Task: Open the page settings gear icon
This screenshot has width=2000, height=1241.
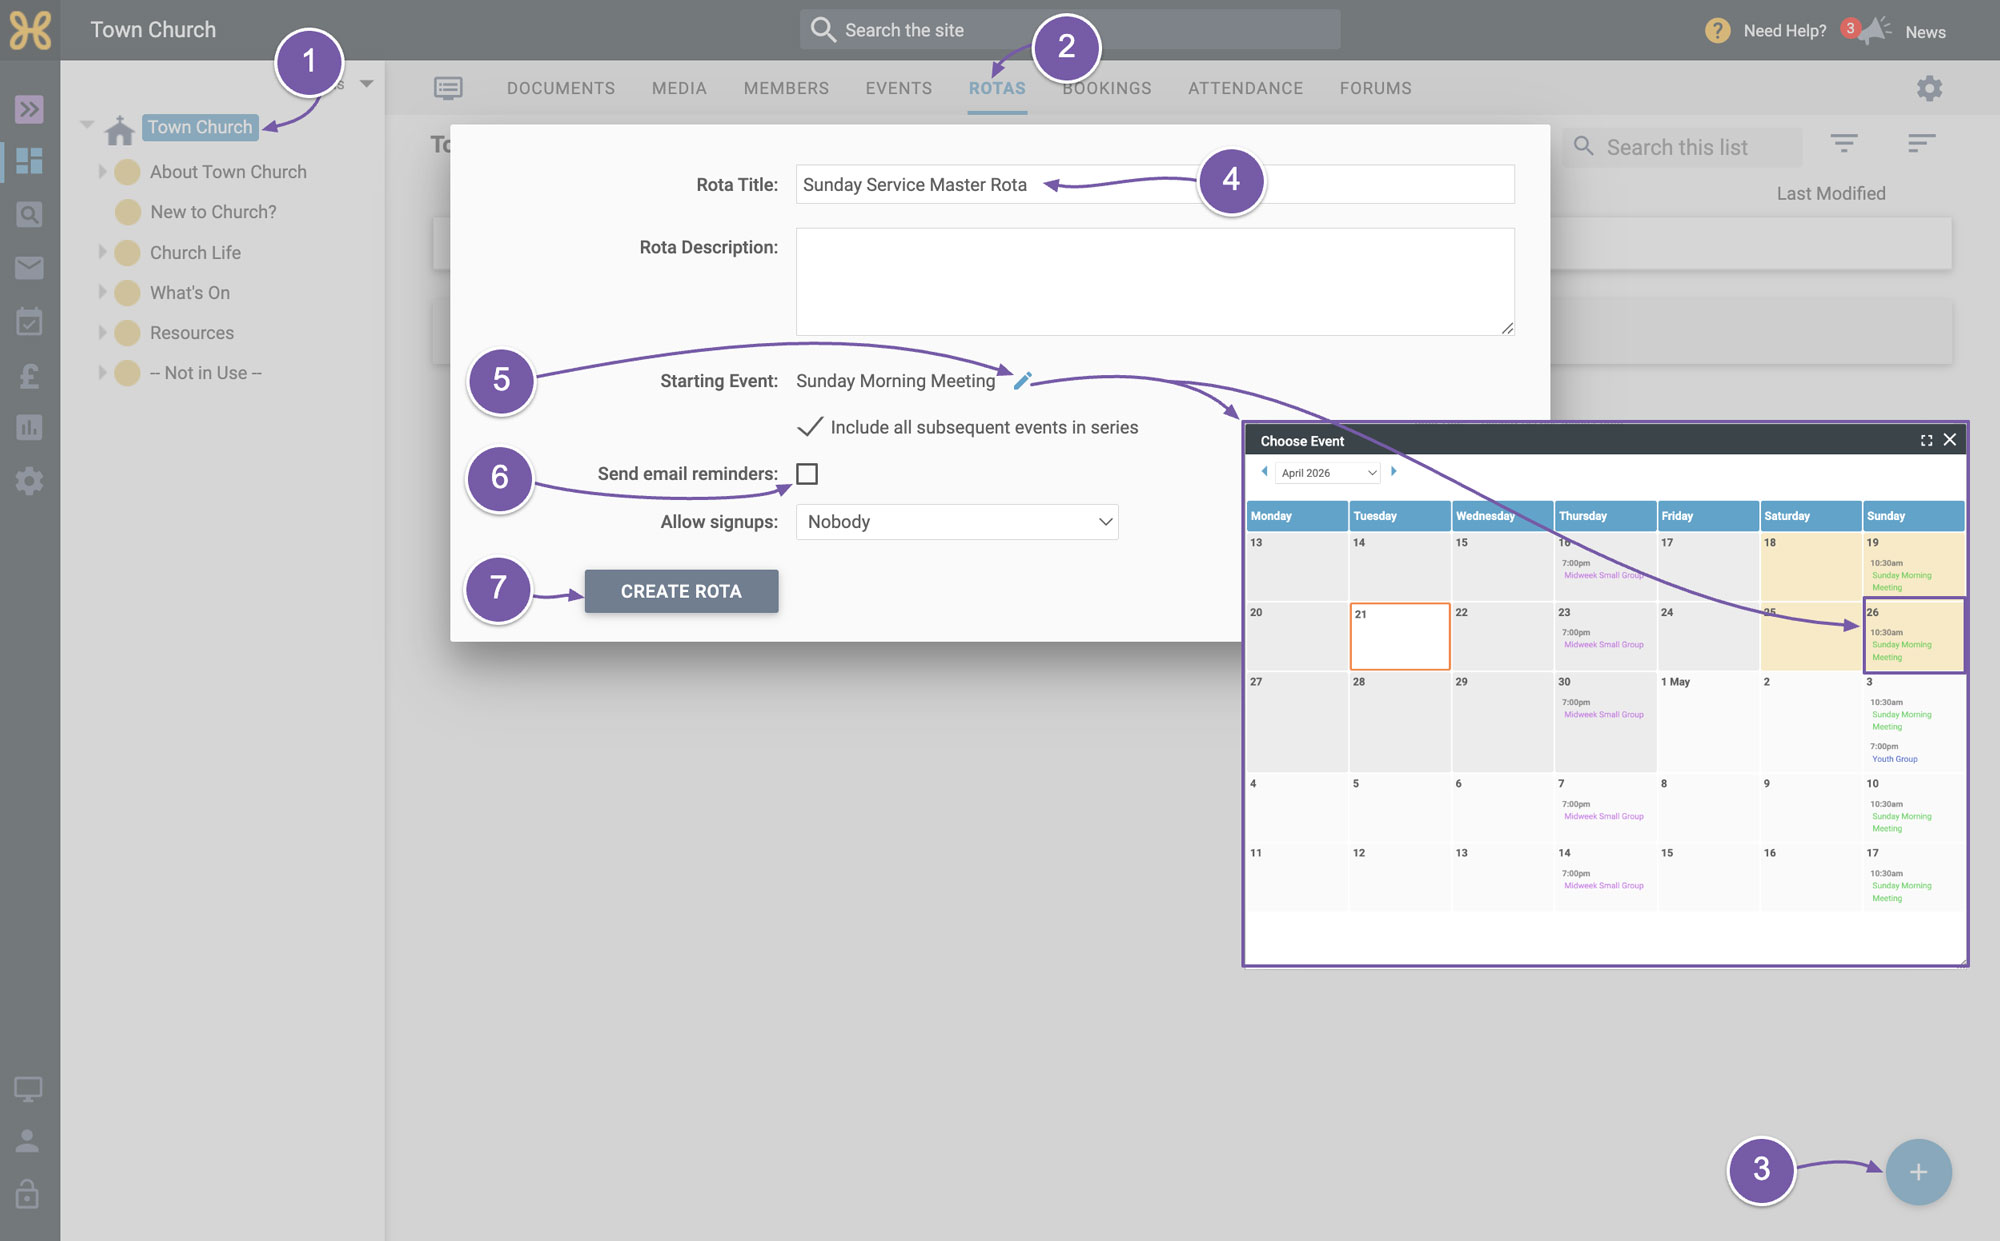Action: click(1929, 88)
